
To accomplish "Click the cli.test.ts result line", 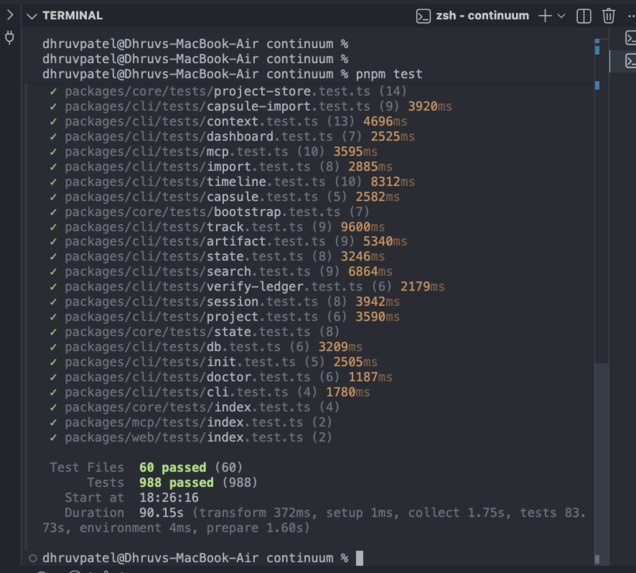I will pos(209,392).
